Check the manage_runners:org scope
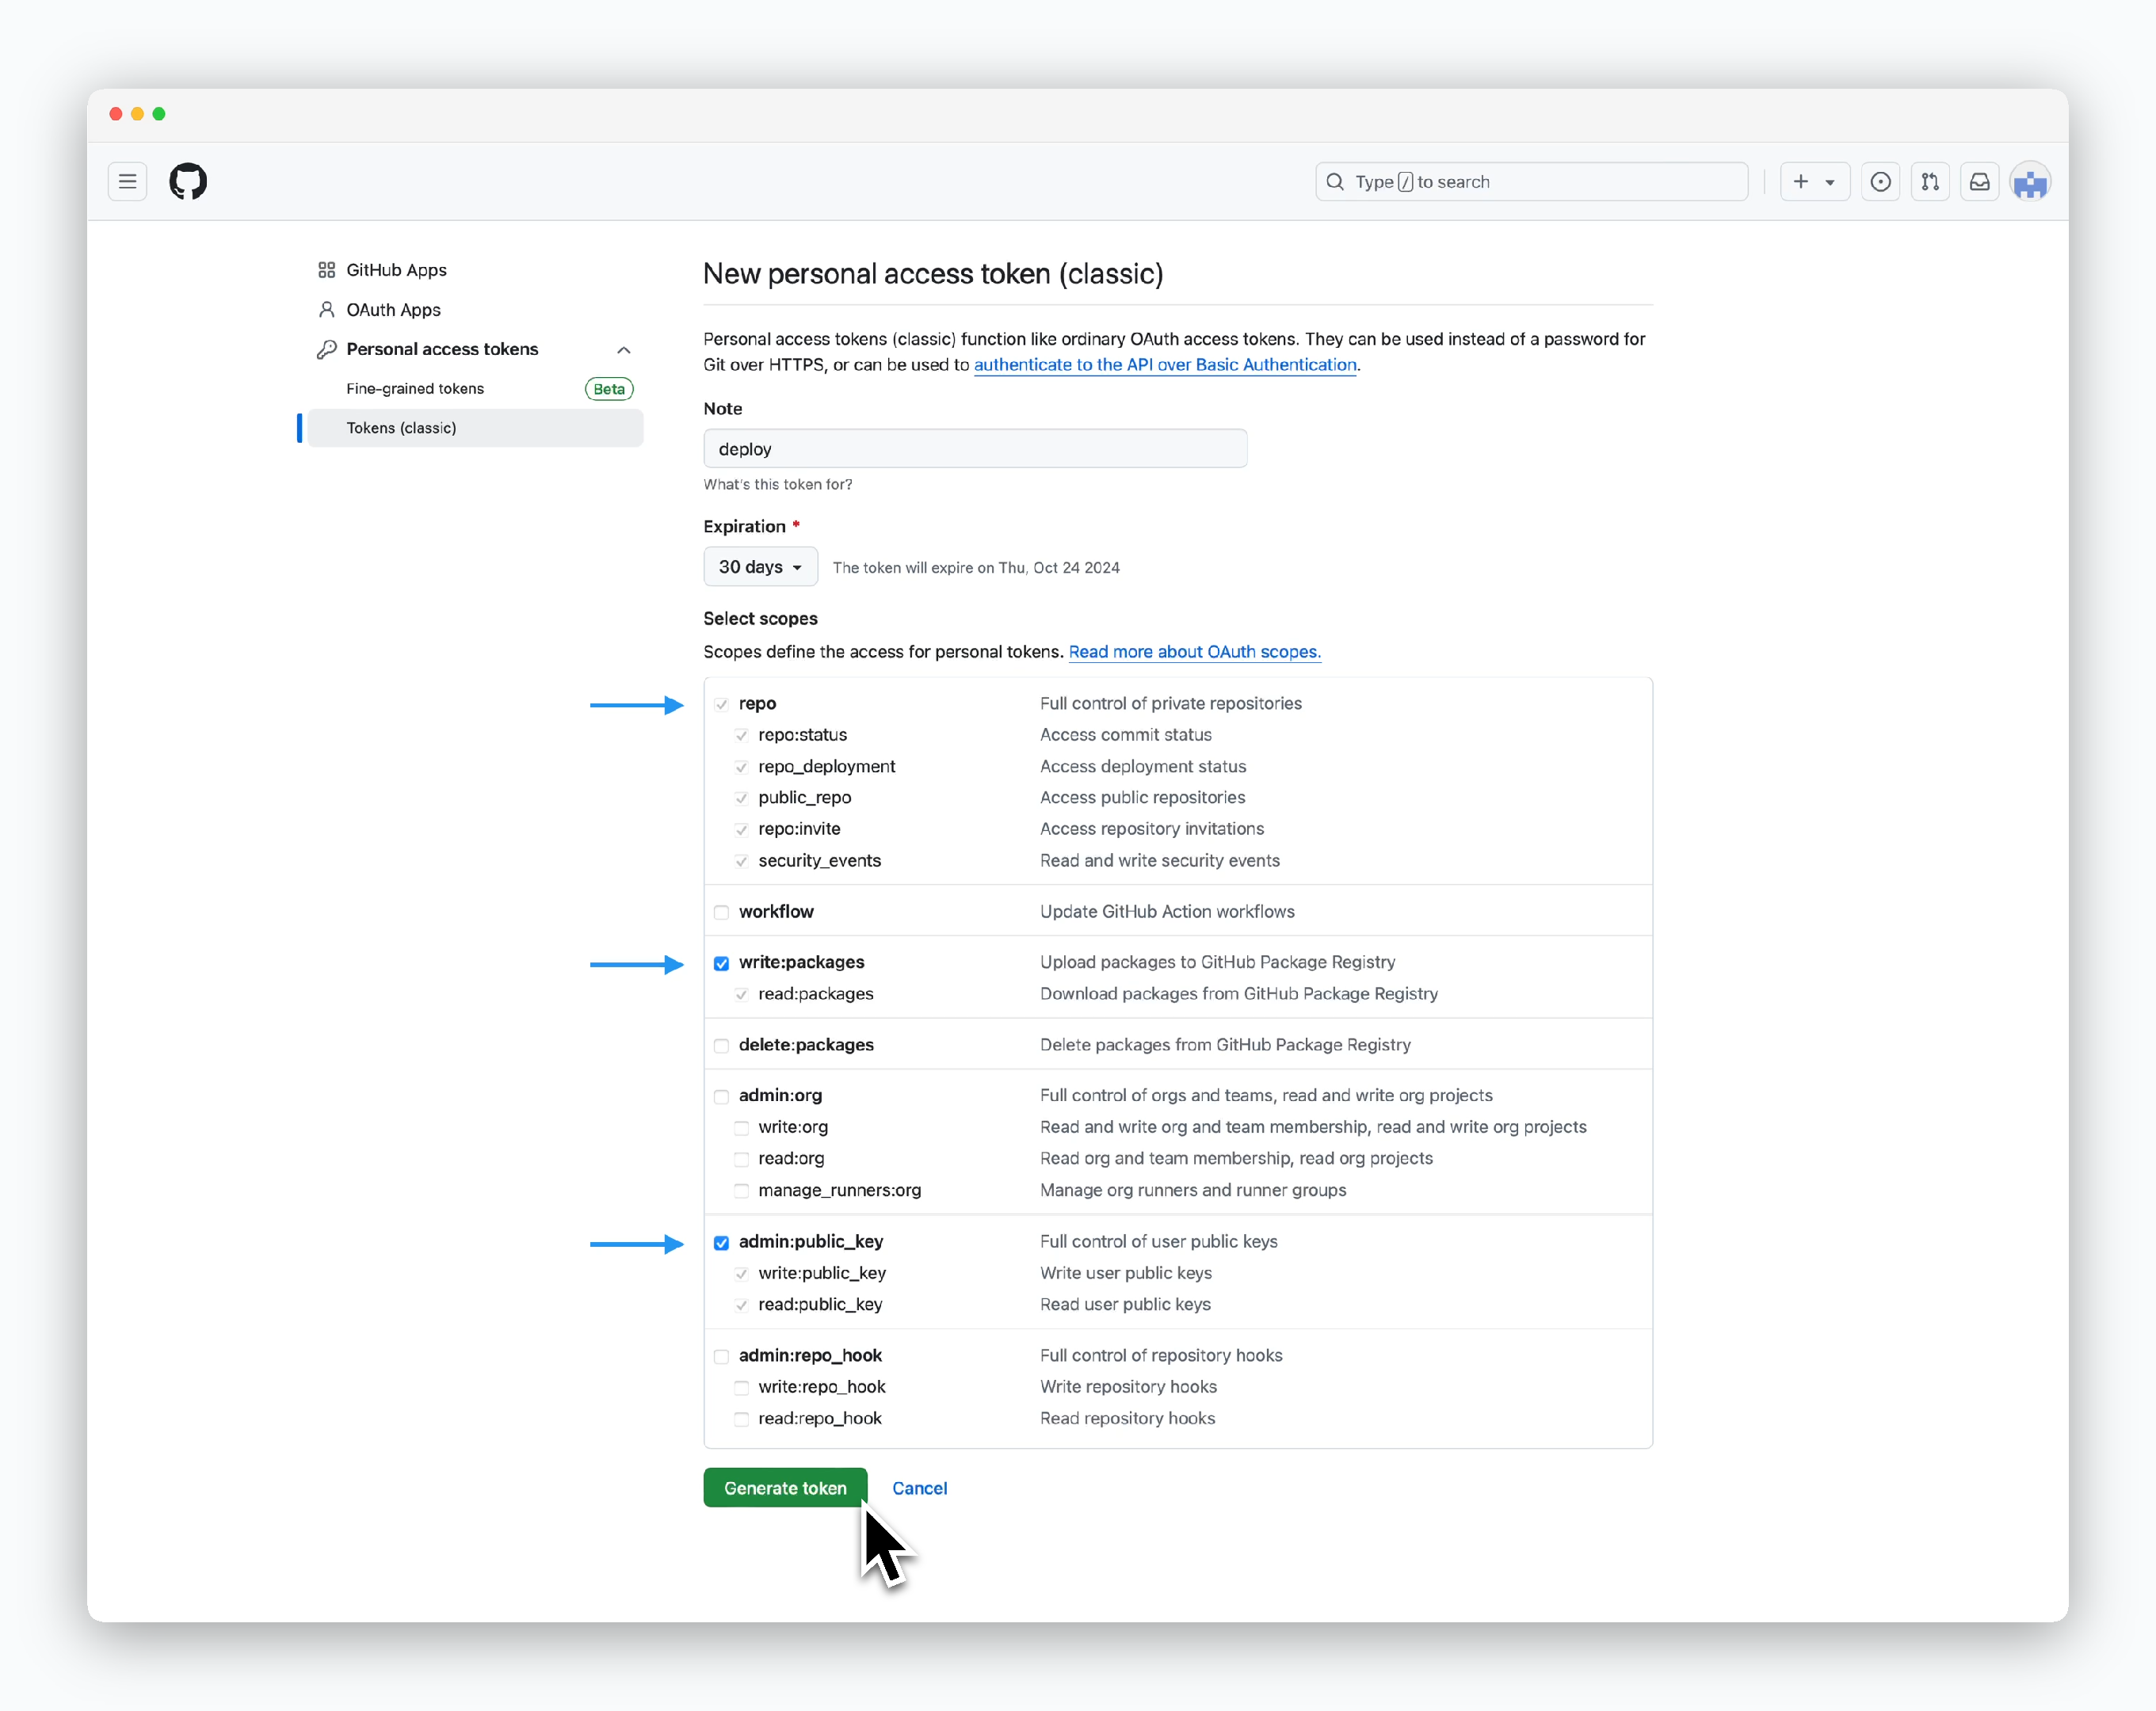2156x1711 pixels. pyautogui.click(x=741, y=1191)
